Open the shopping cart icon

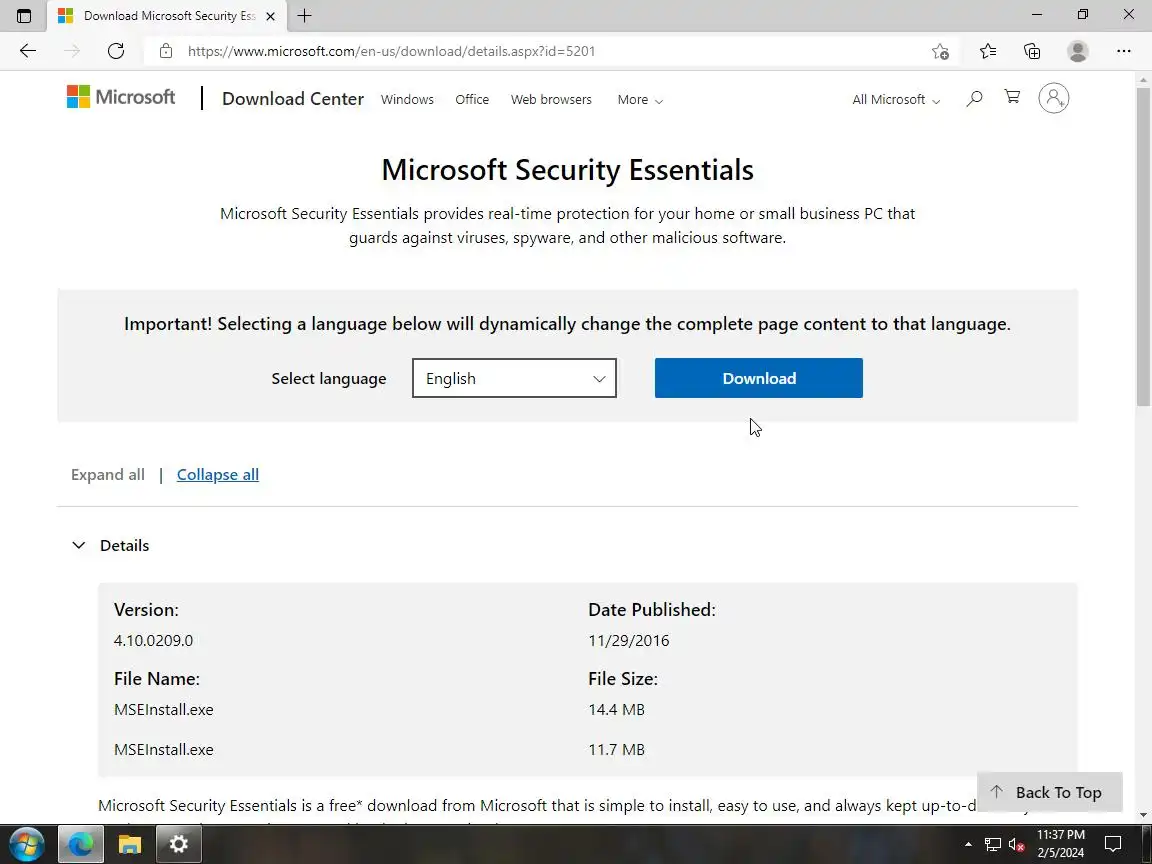(x=1012, y=97)
